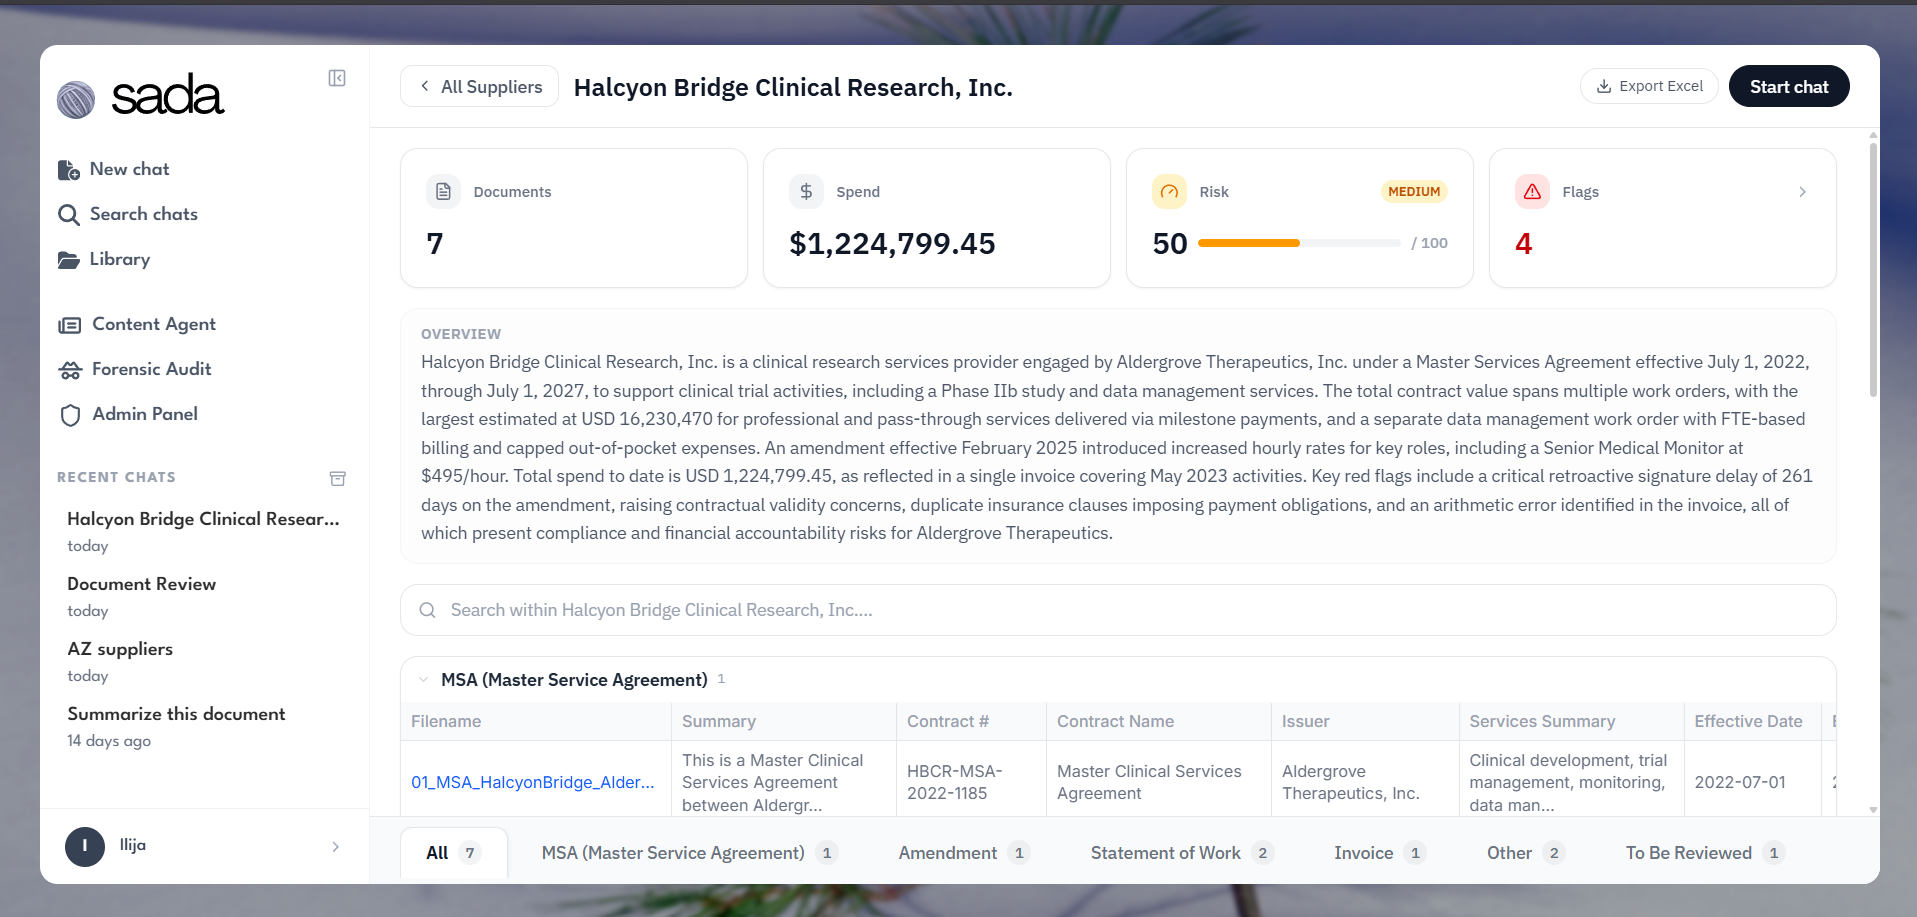Click the Start chat button
Screen dimensions: 1917x917
pyautogui.click(x=1789, y=87)
